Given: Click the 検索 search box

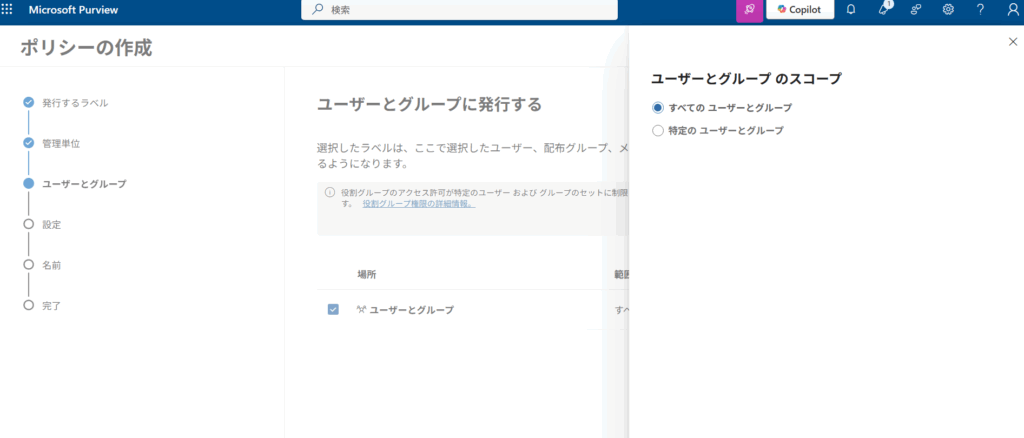Looking at the screenshot, I should click(x=459, y=9).
